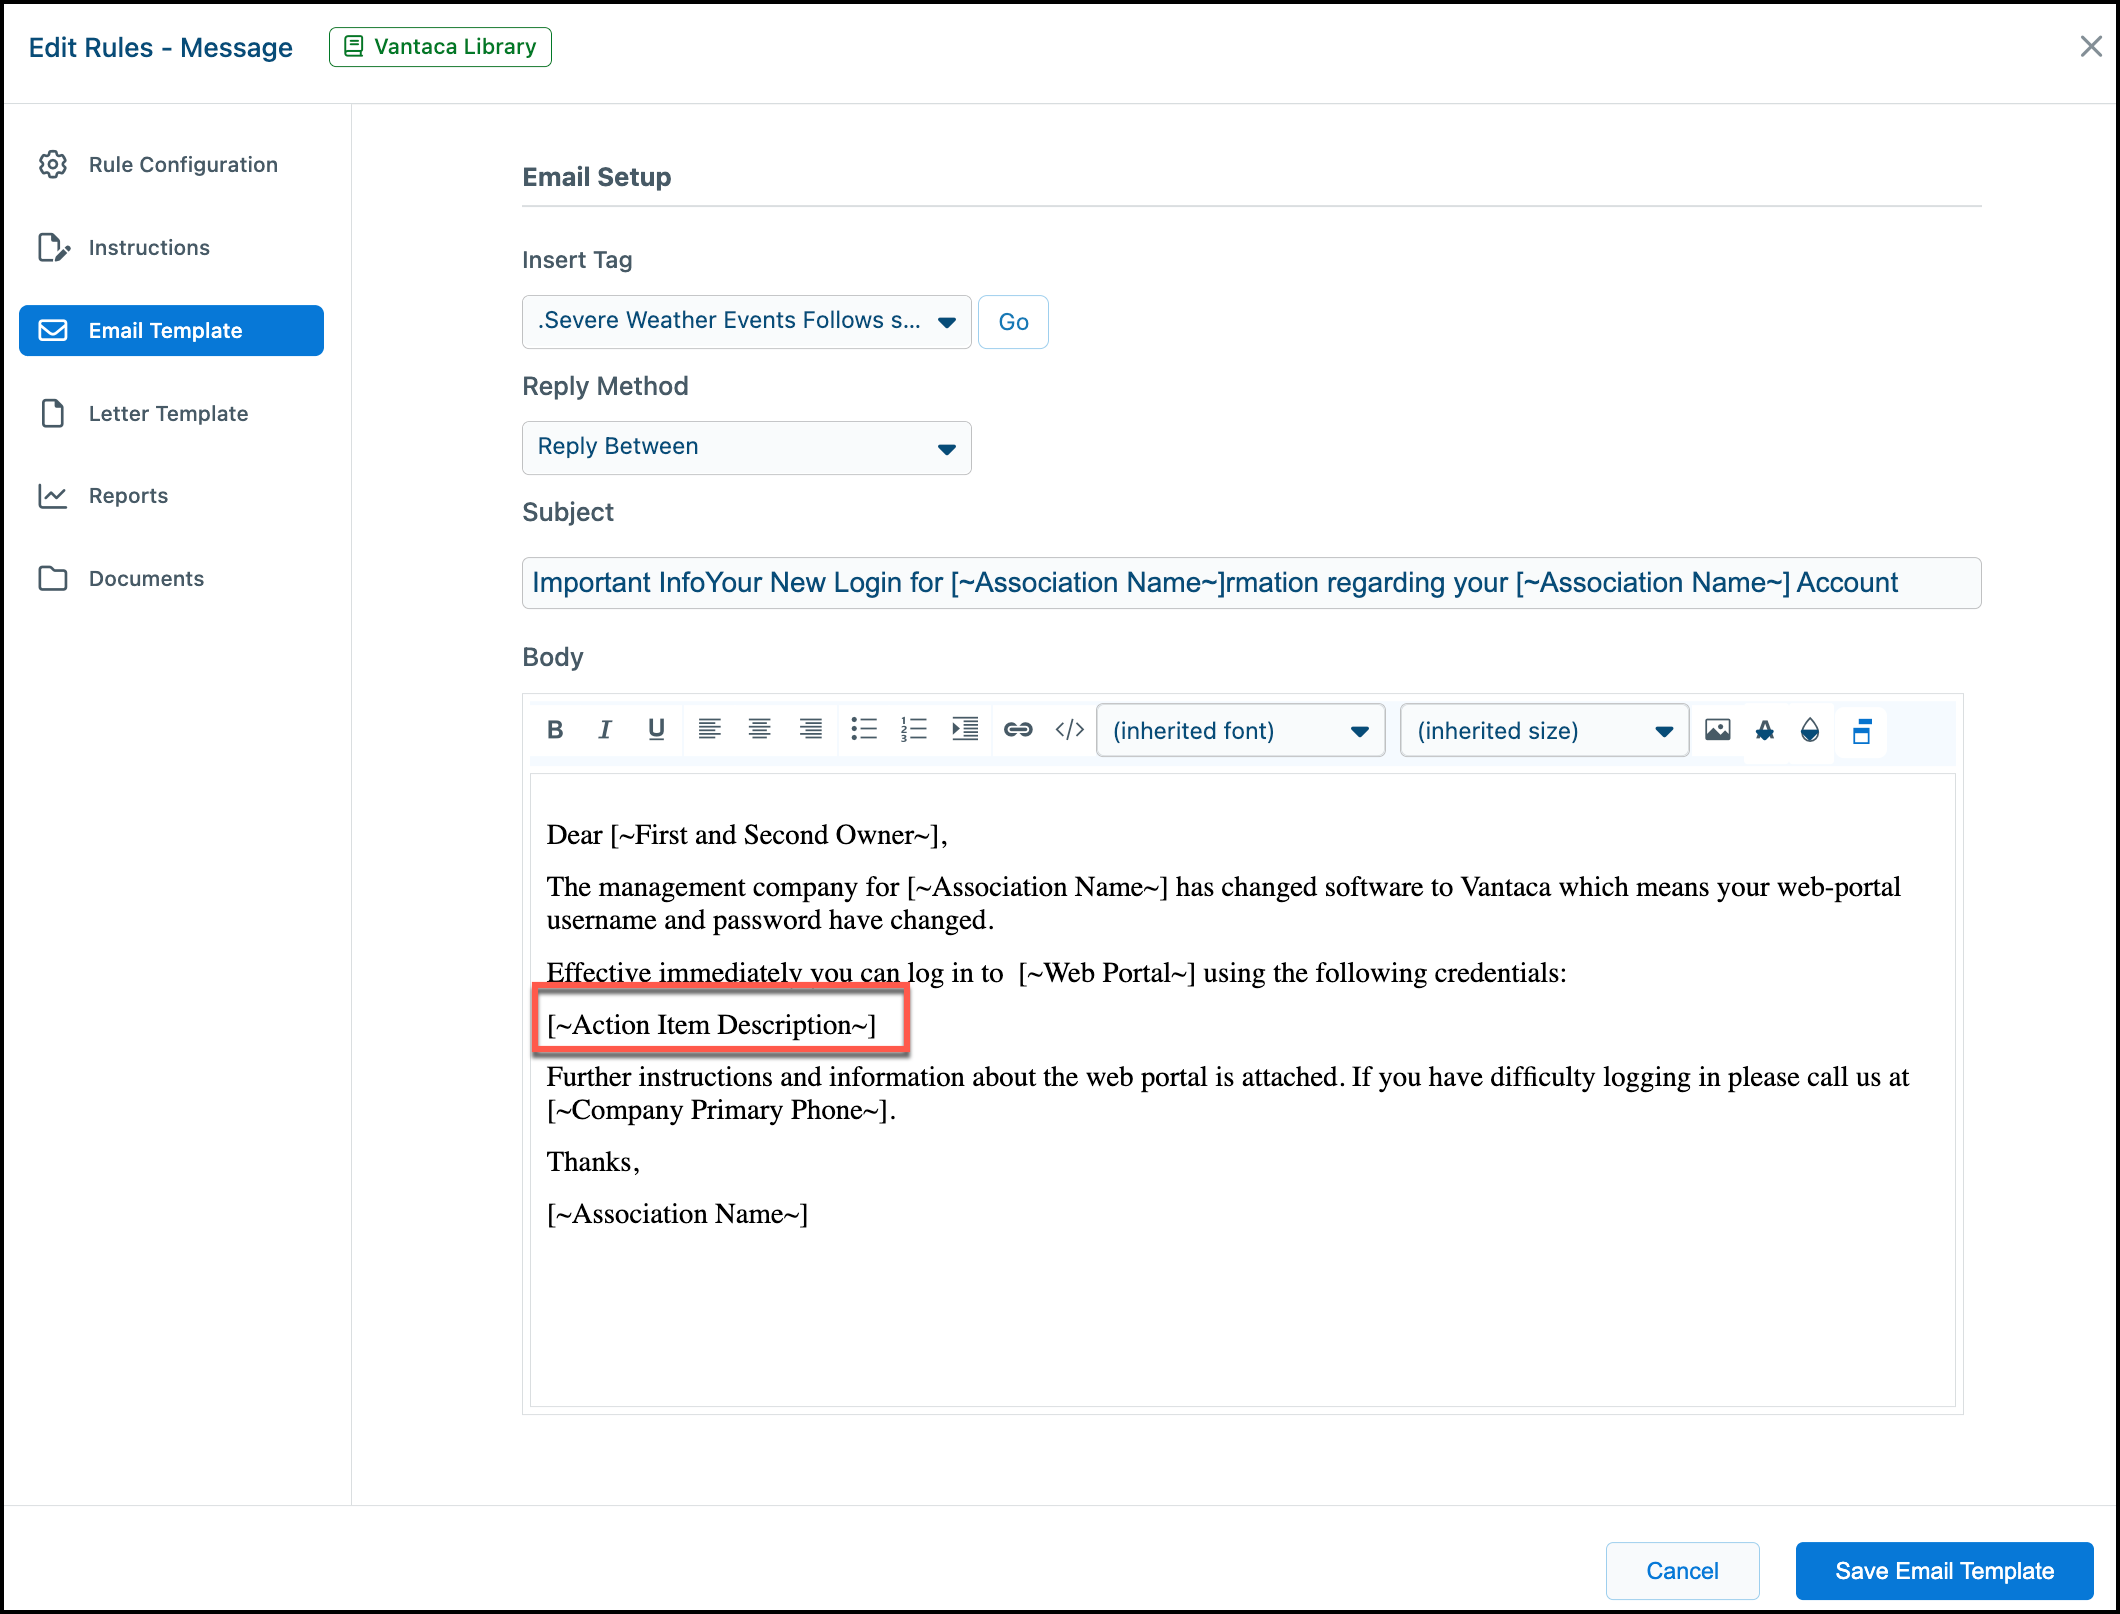
Task: Align body text left
Action: coord(709,730)
